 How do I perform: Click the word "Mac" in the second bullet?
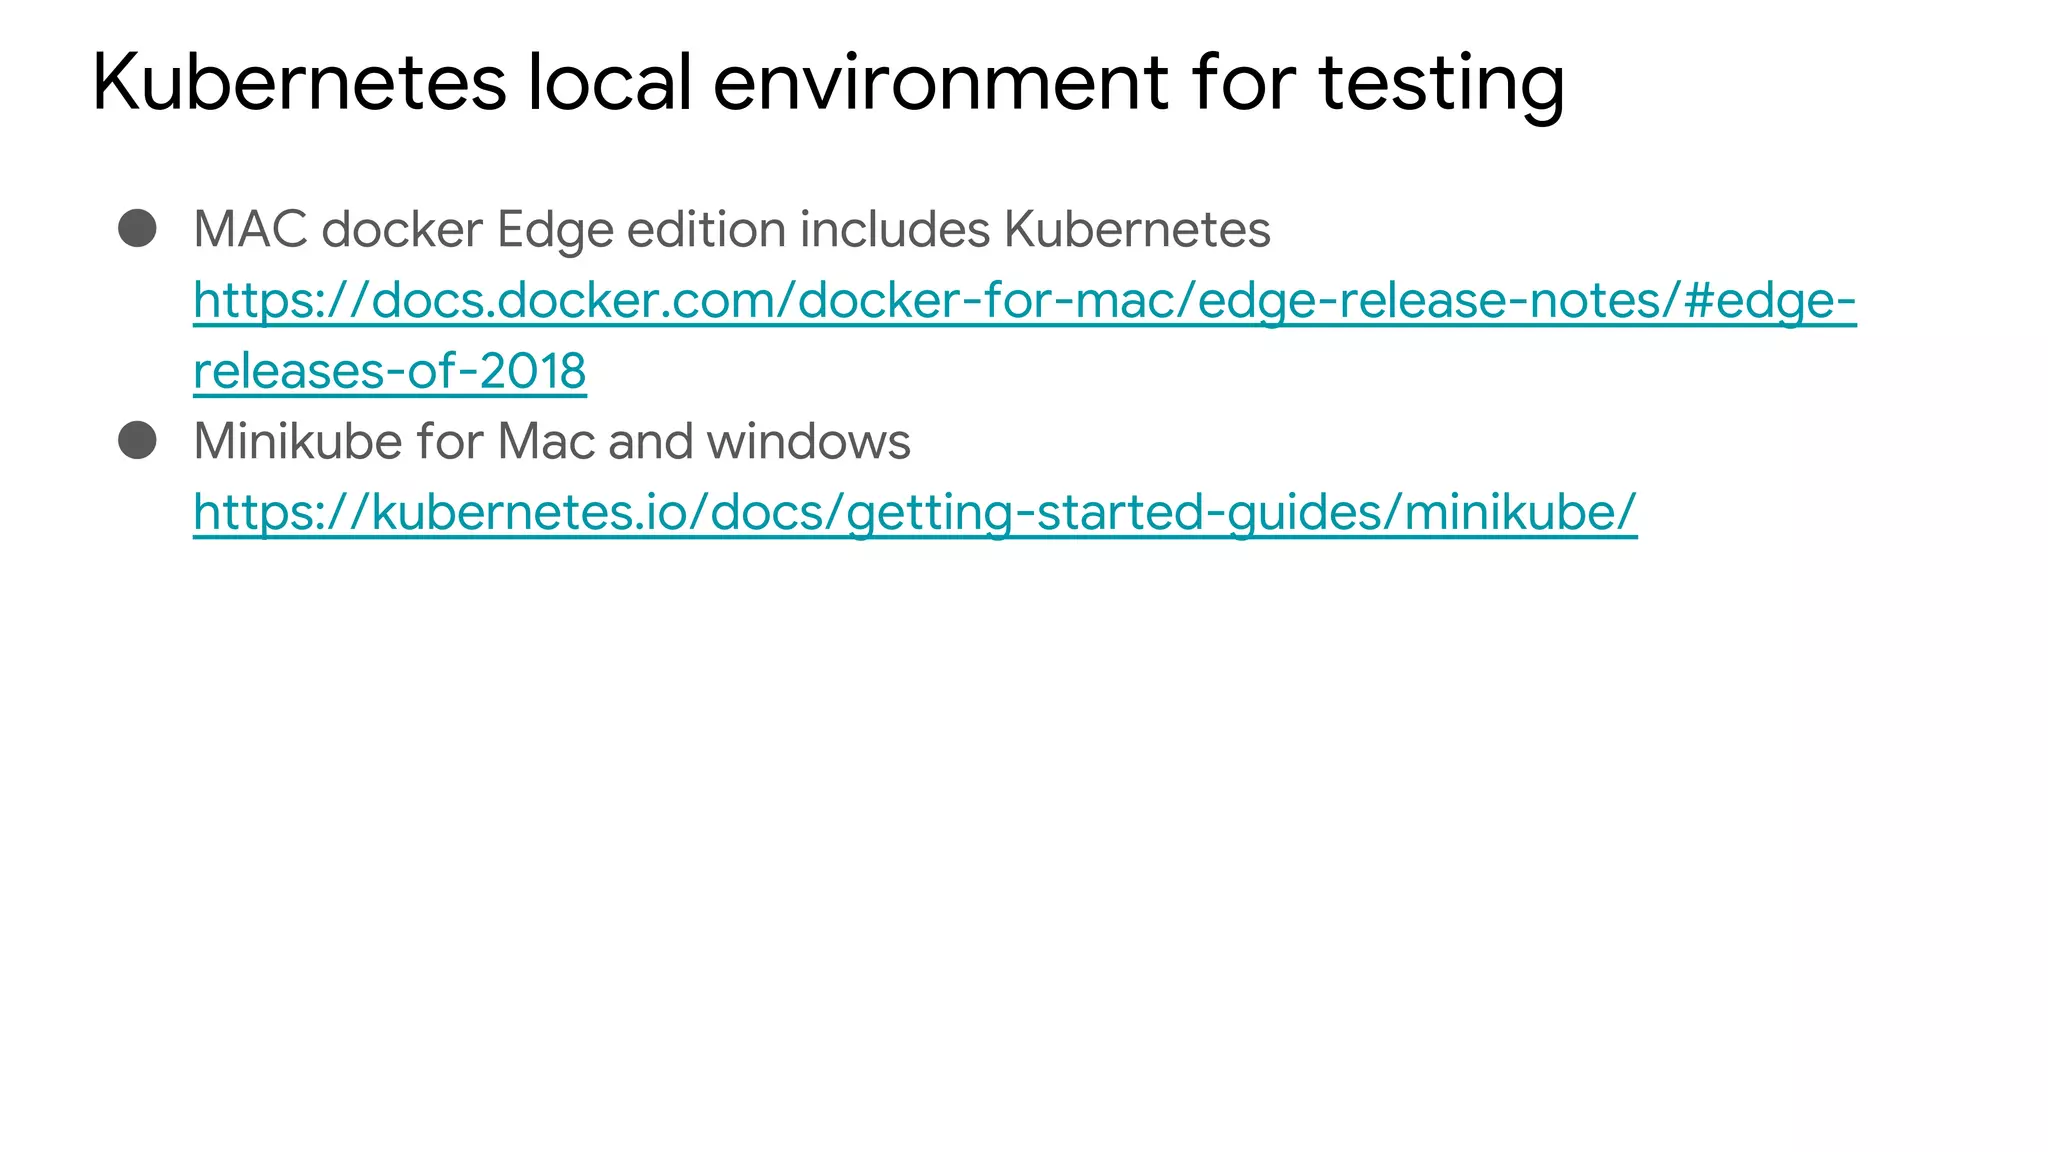[546, 442]
